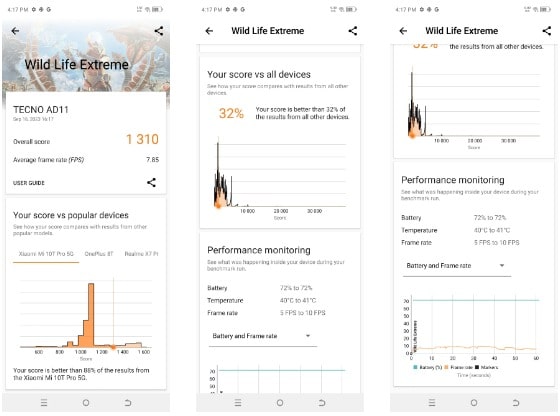This screenshot has width=560, height=416.
Task: Tap battery status icon on left phone
Action: pyautogui.click(x=158, y=9)
